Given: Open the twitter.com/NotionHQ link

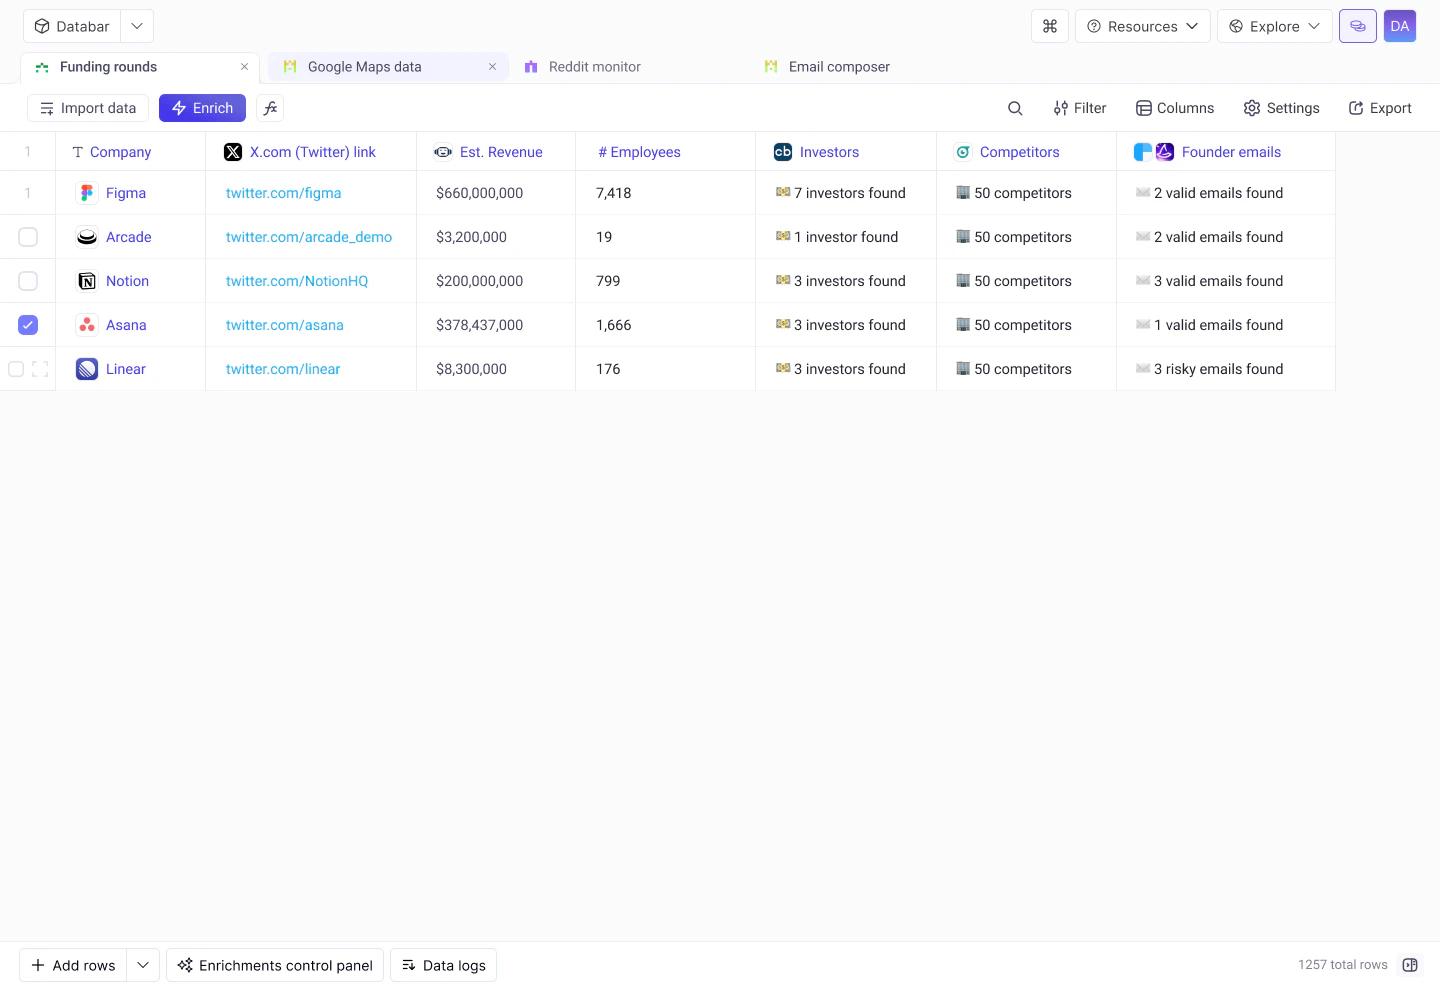Looking at the screenshot, I should point(297,281).
